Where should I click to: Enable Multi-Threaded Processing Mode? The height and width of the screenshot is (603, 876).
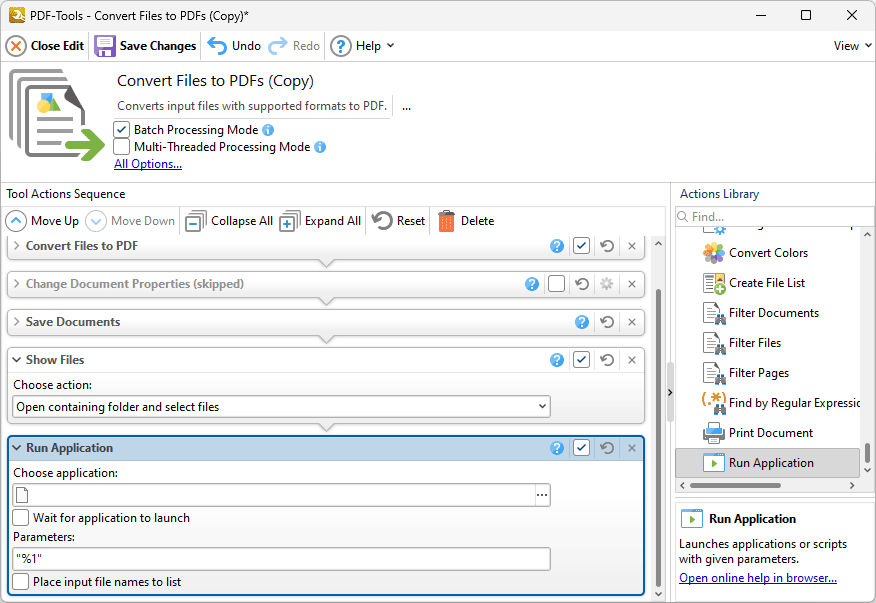pyautogui.click(x=122, y=147)
